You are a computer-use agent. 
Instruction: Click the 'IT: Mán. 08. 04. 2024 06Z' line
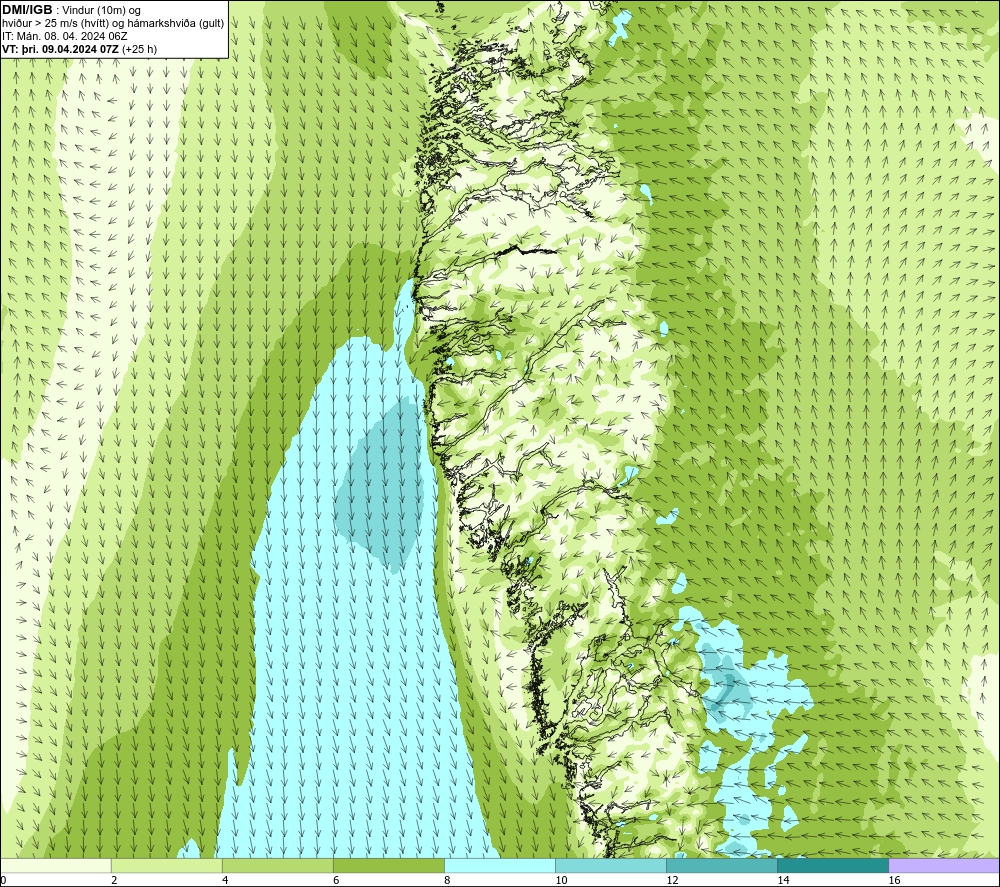pos(64,36)
